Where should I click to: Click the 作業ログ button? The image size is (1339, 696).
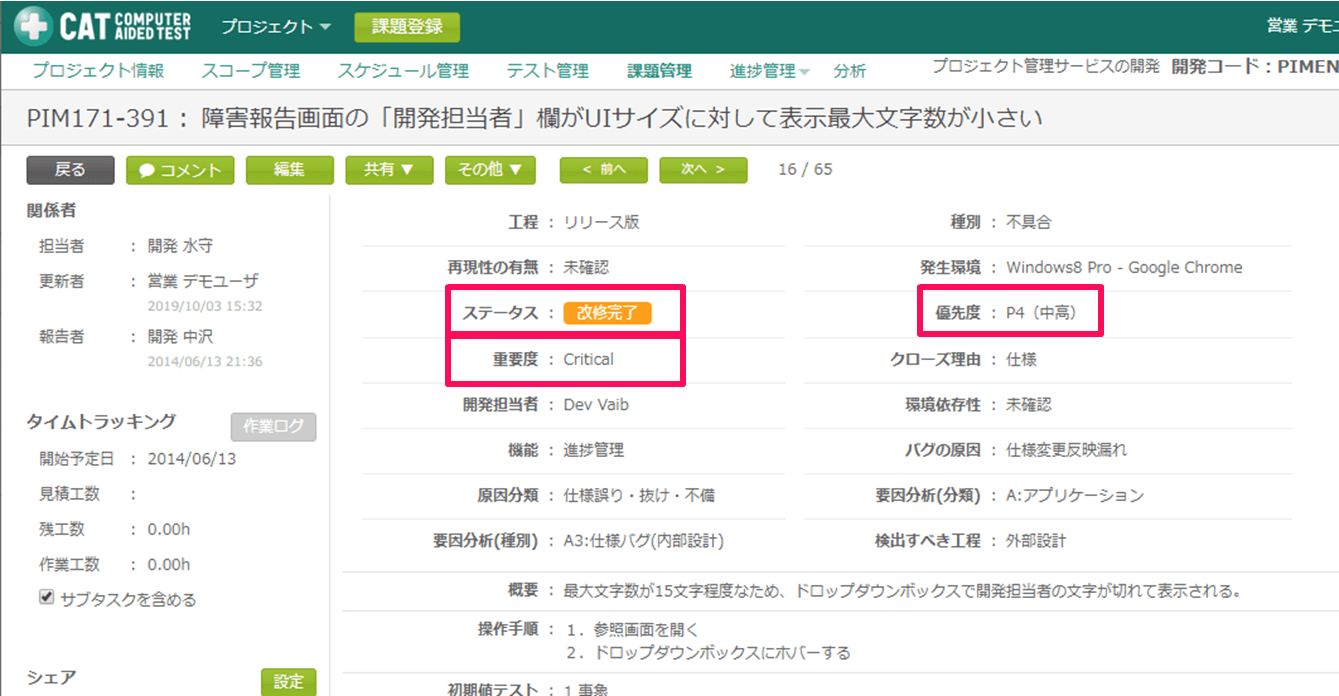click(x=273, y=427)
